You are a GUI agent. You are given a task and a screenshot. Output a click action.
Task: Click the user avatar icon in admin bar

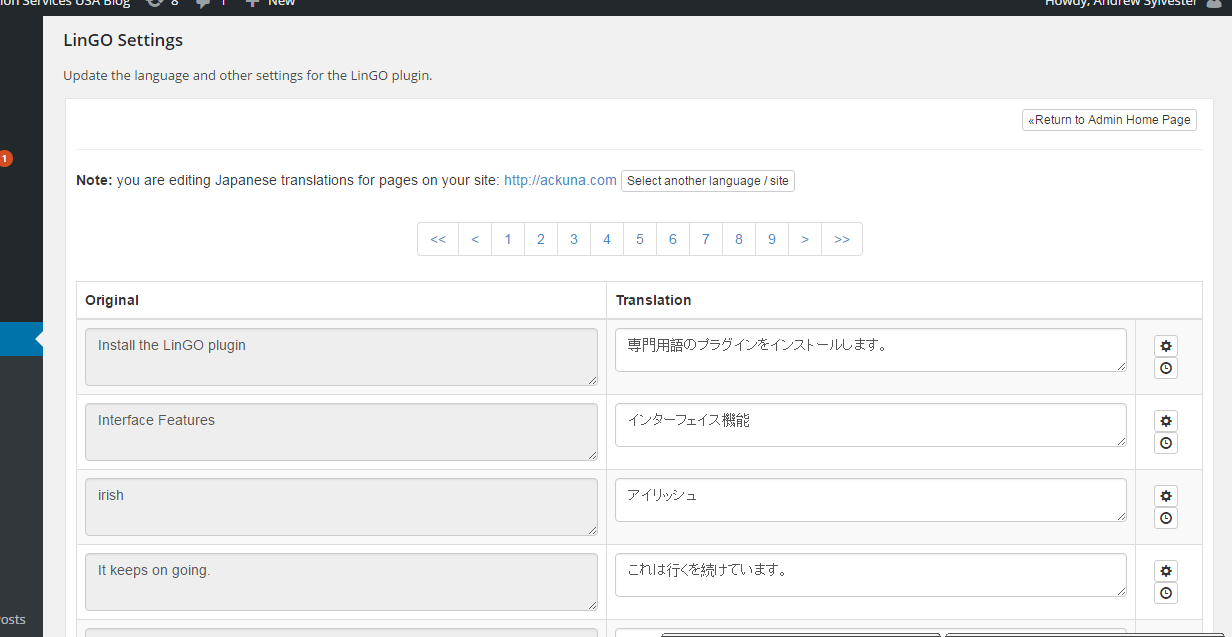coord(1214,3)
